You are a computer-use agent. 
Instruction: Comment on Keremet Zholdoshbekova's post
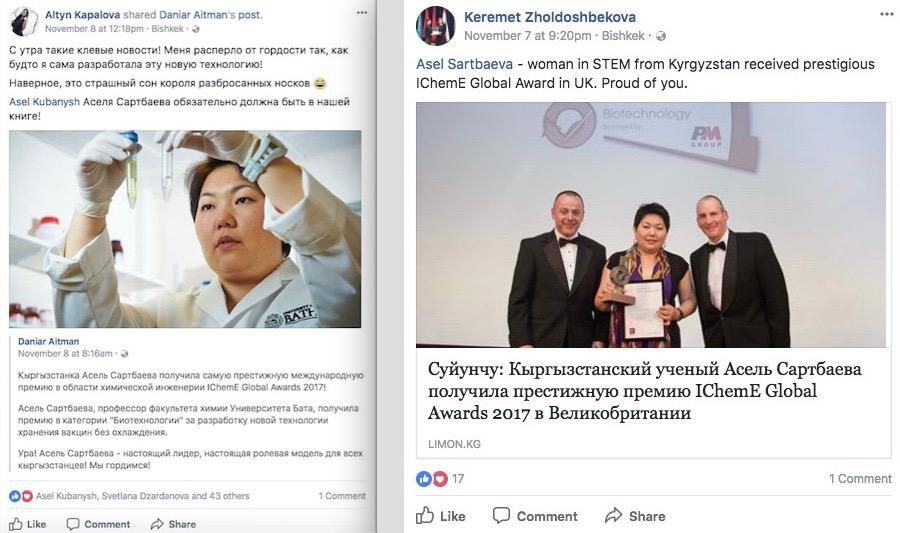tap(535, 516)
